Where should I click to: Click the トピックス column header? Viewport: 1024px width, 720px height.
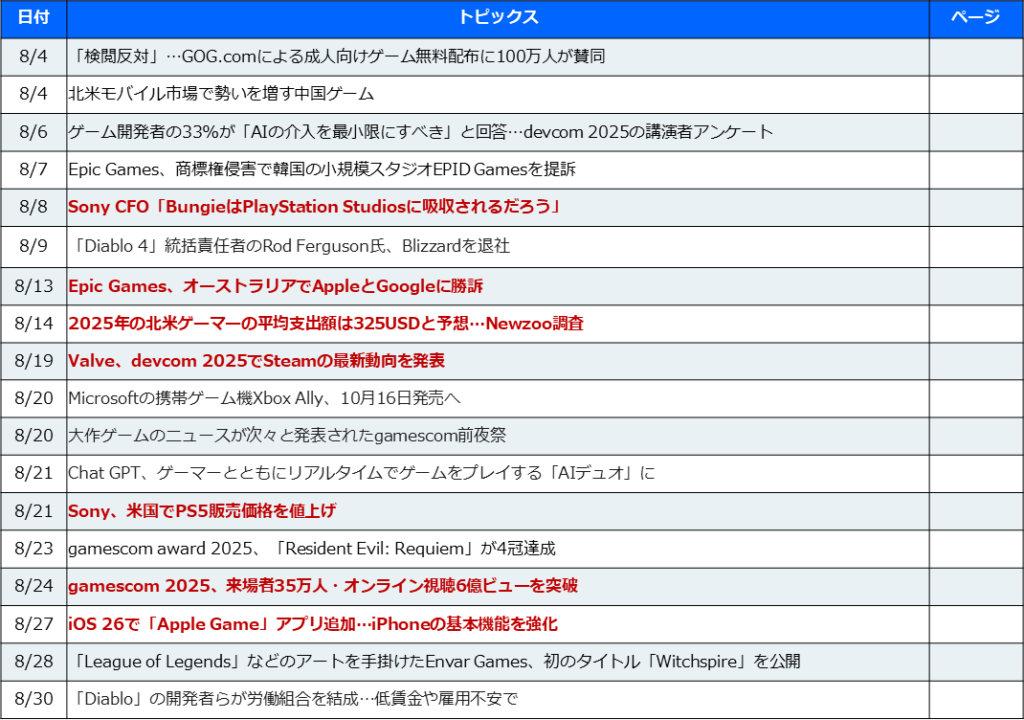pos(498,18)
